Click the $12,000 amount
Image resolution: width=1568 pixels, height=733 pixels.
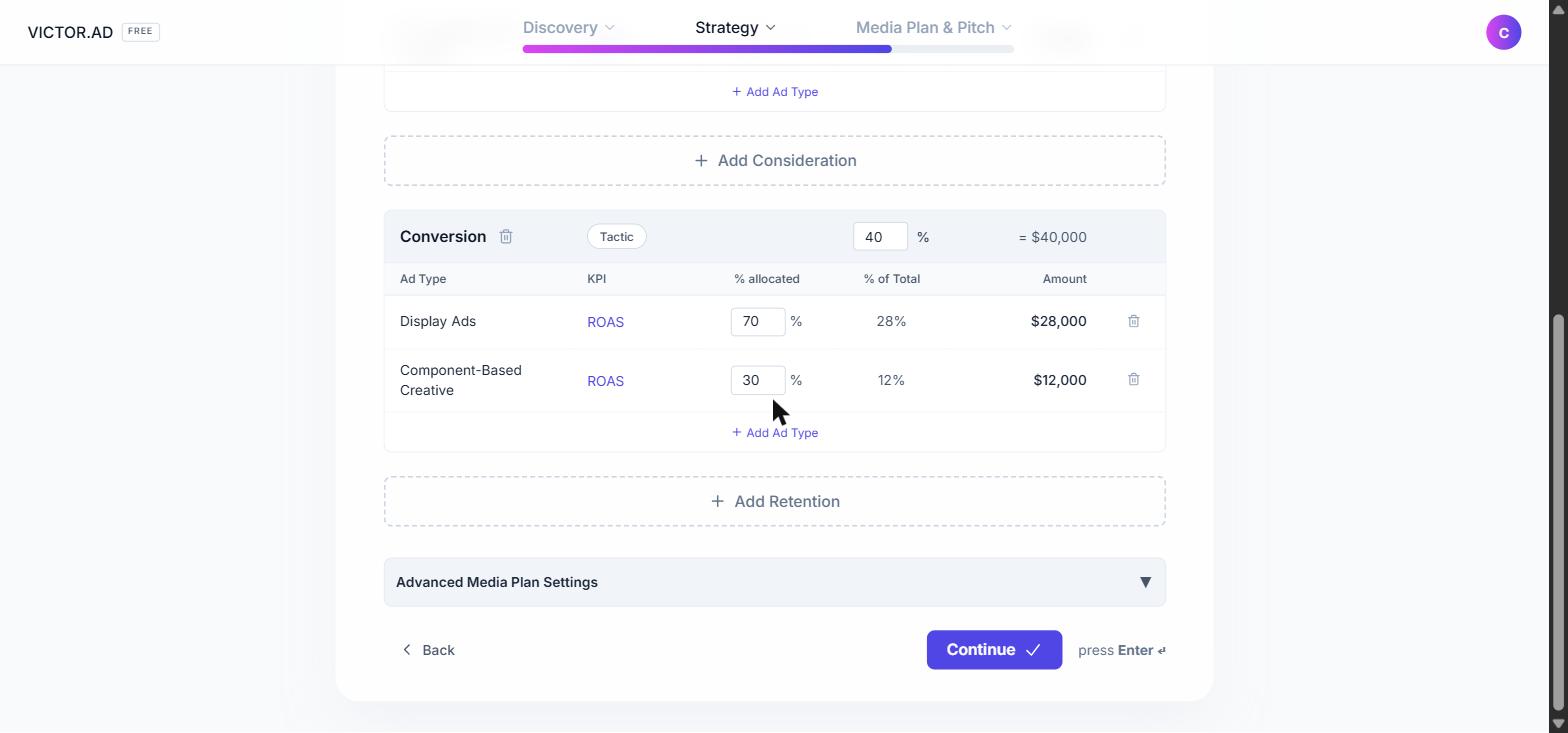click(1060, 380)
